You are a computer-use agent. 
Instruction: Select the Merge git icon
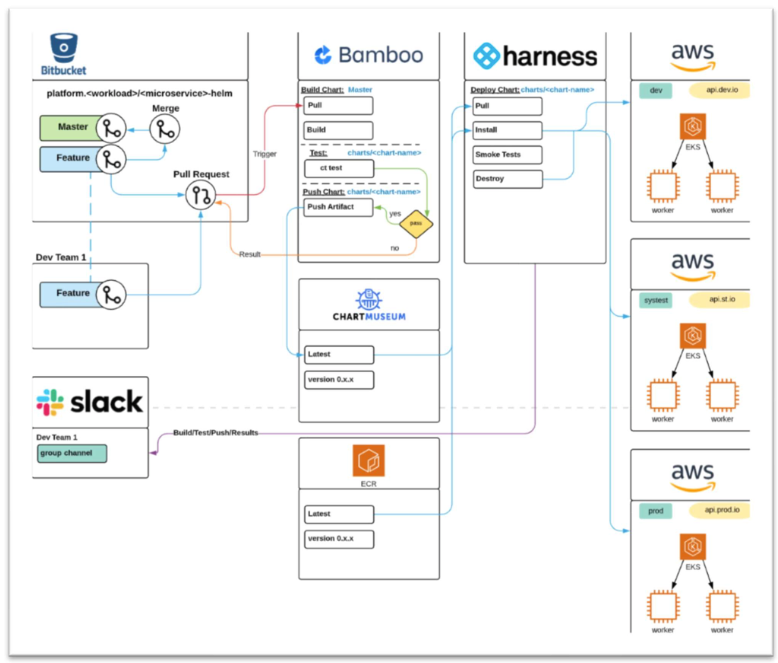[x=165, y=129]
